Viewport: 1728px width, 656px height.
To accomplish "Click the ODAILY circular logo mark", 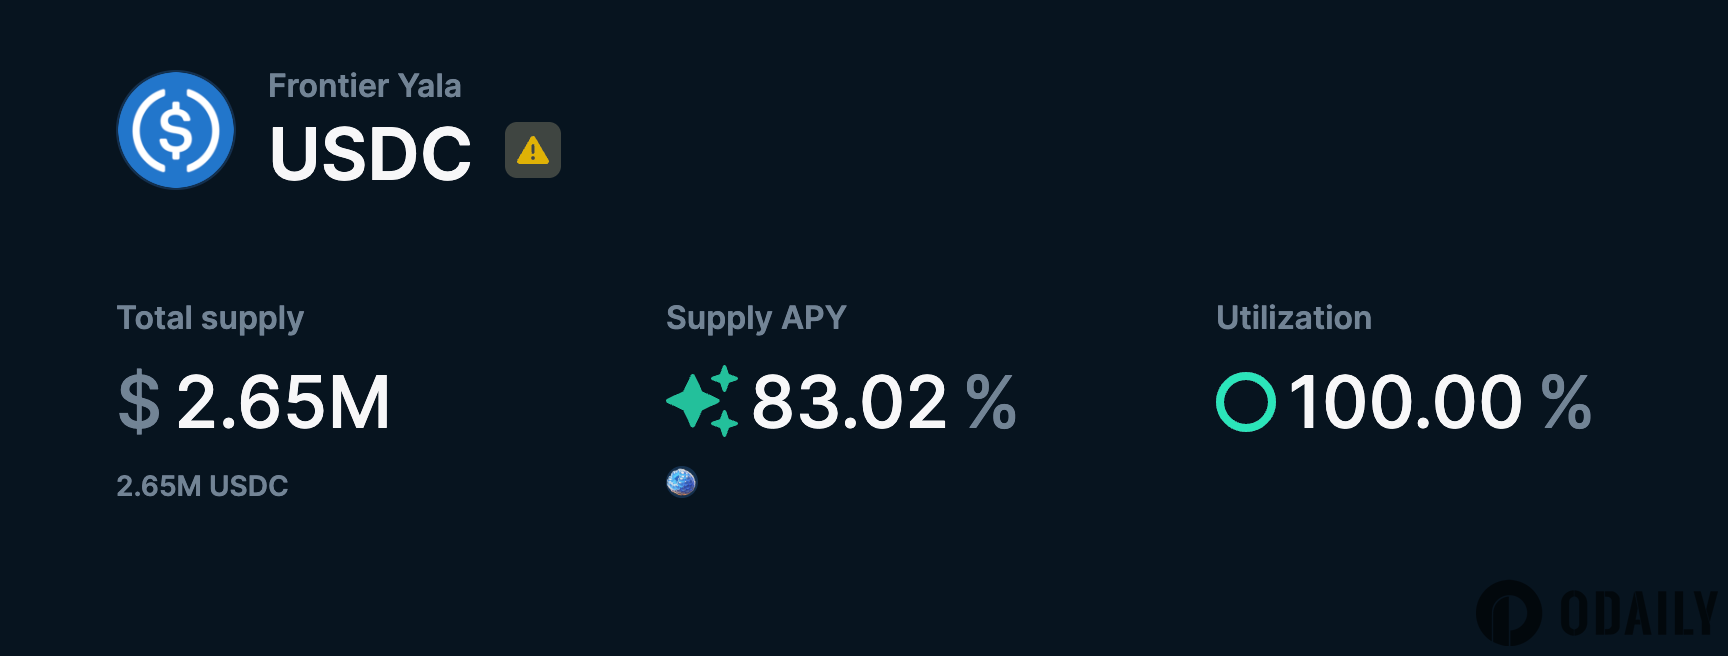I will click(1508, 612).
